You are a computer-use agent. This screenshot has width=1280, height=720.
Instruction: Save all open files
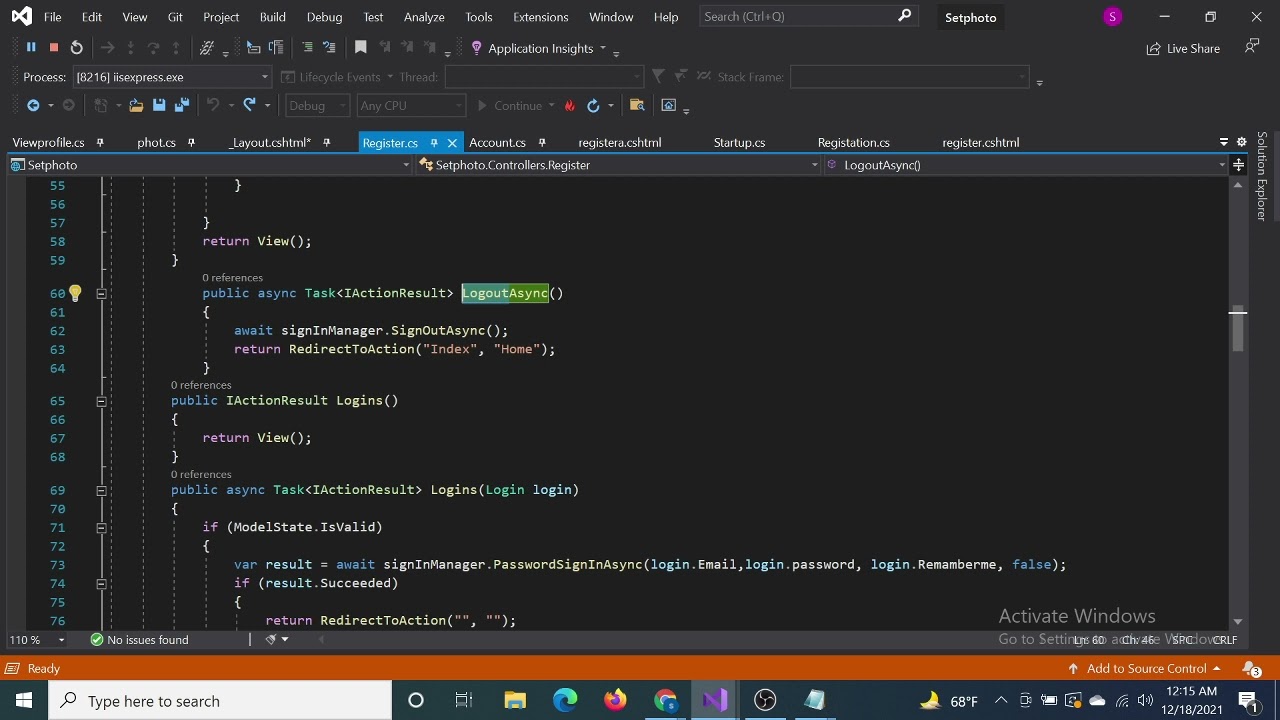coord(182,105)
